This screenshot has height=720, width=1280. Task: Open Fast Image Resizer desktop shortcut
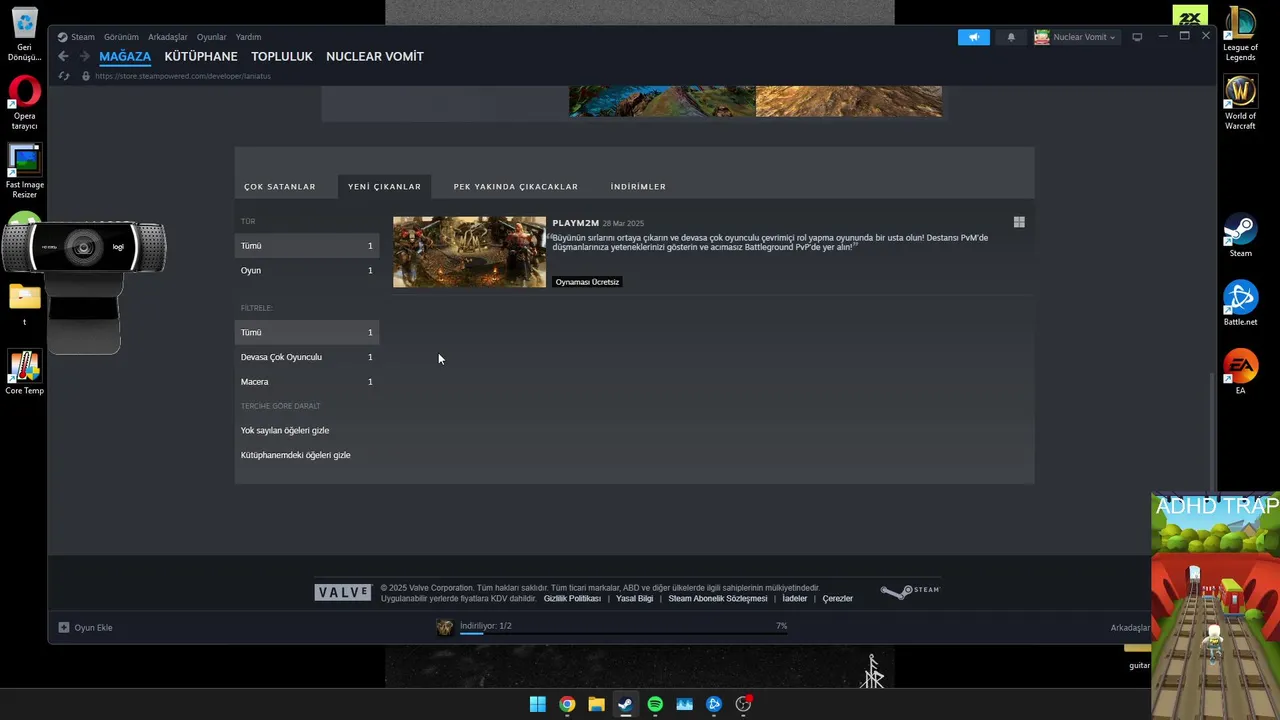[x=24, y=172]
